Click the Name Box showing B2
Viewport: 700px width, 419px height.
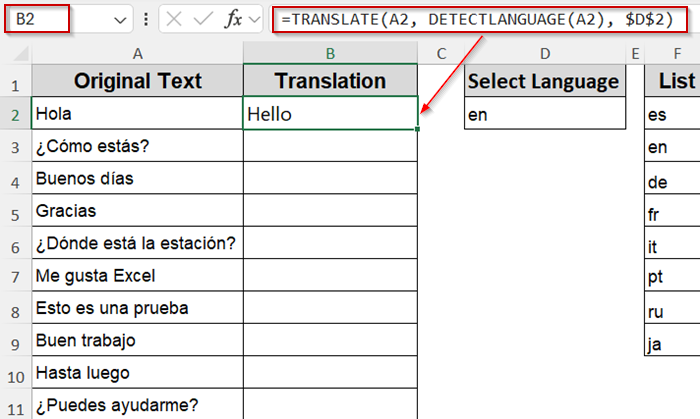pyautogui.click(x=38, y=19)
